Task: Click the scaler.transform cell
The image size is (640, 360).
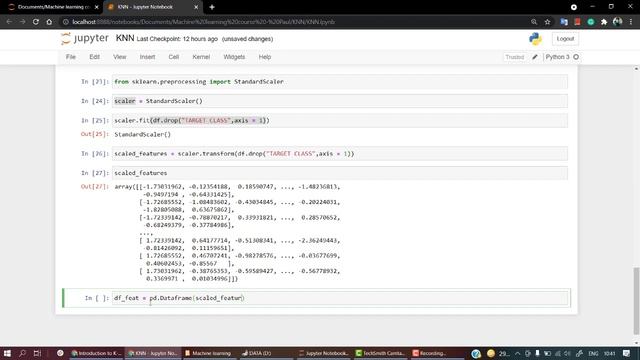Action: [x=340, y=153]
